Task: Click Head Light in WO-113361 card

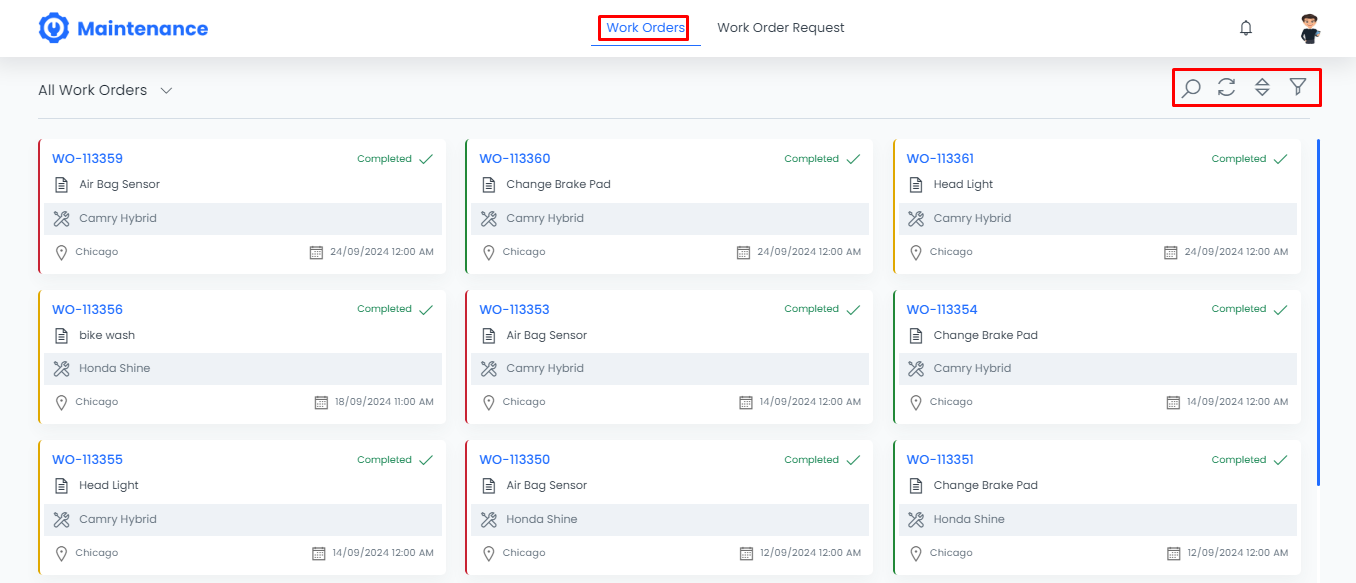Action: (x=963, y=184)
